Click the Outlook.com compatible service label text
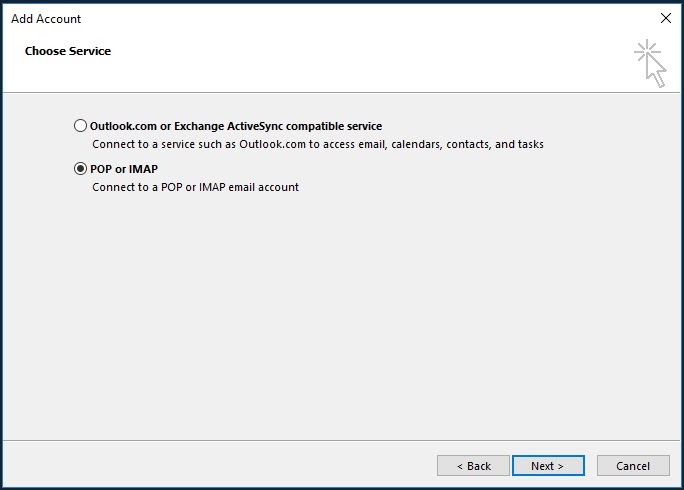 [x=236, y=127]
